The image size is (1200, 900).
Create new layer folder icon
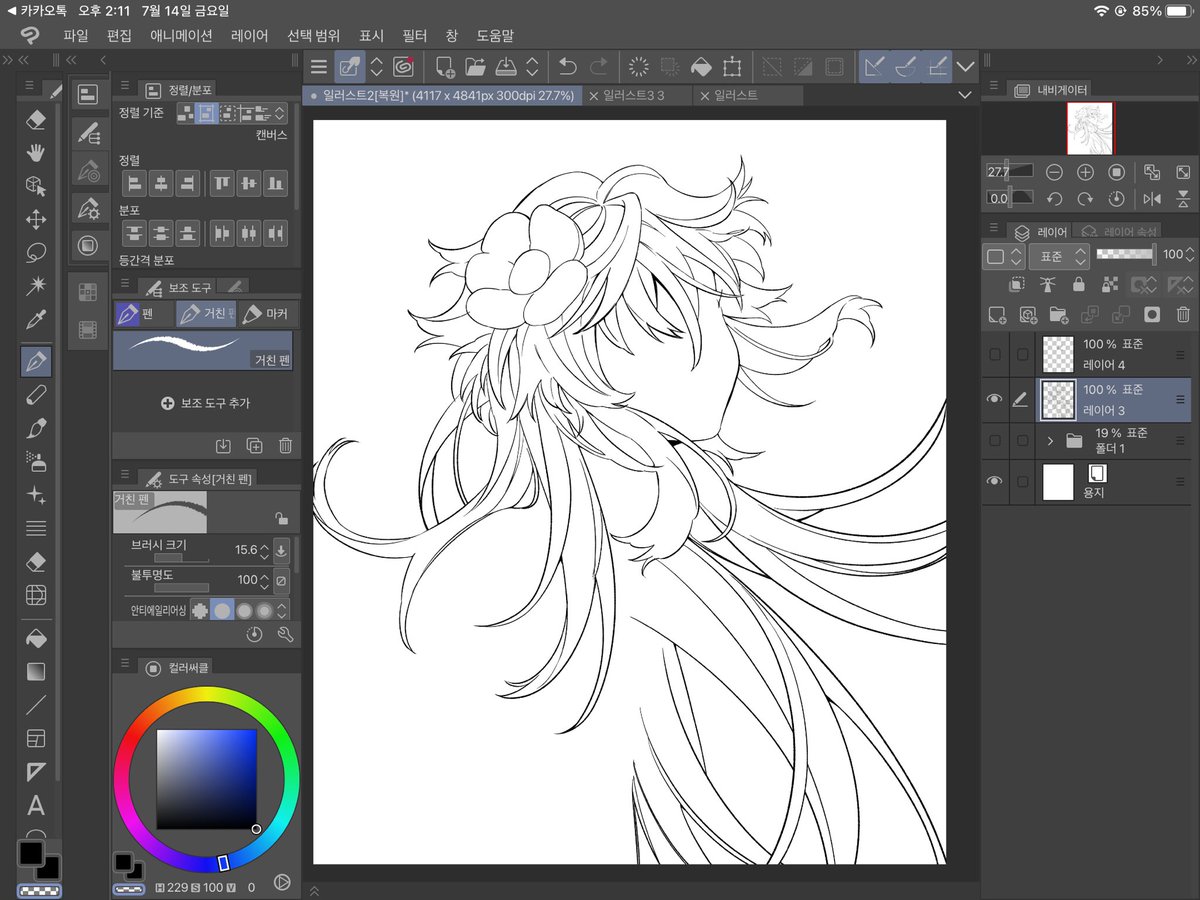pyautogui.click(x=1059, y=315)
